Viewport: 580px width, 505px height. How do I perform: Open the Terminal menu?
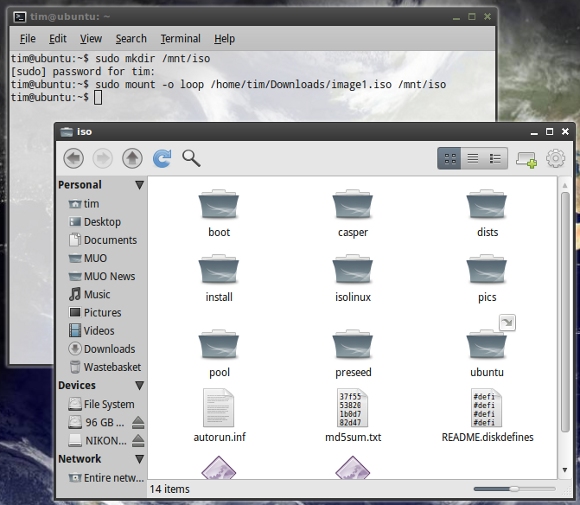click(x=181, y=38)
